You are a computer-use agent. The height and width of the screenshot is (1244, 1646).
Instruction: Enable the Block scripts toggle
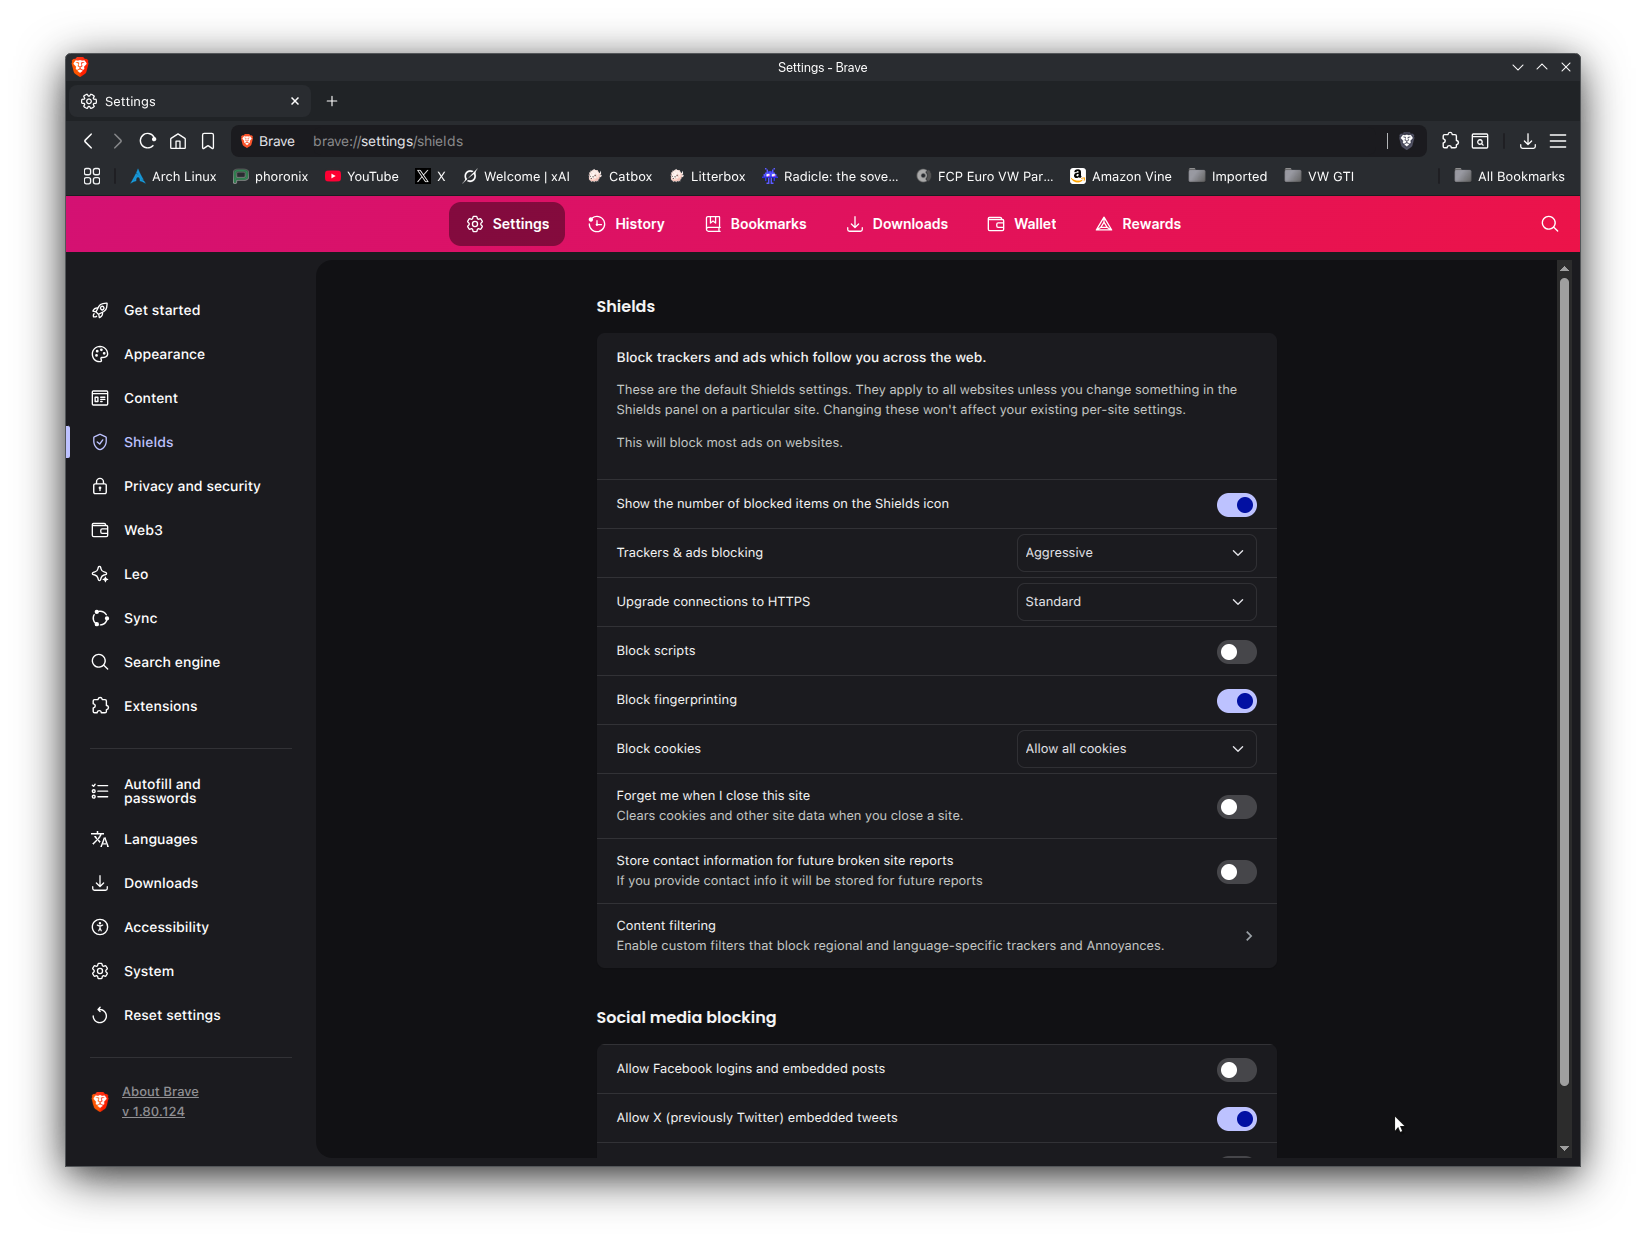(1237, 652)
